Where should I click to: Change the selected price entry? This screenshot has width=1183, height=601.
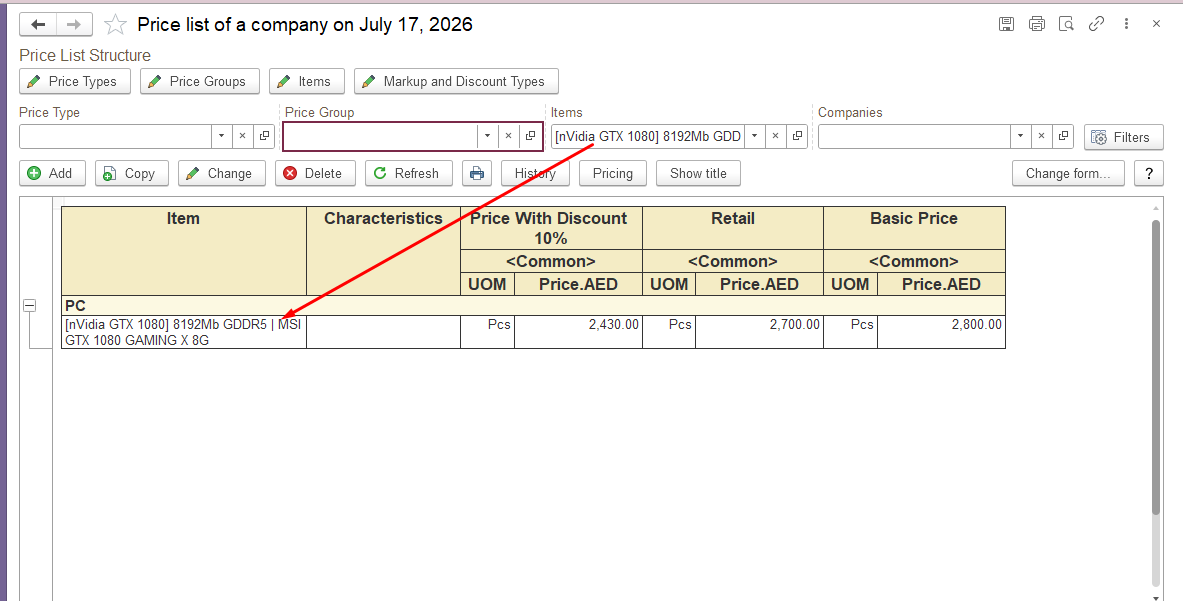[x=221, y=173]
